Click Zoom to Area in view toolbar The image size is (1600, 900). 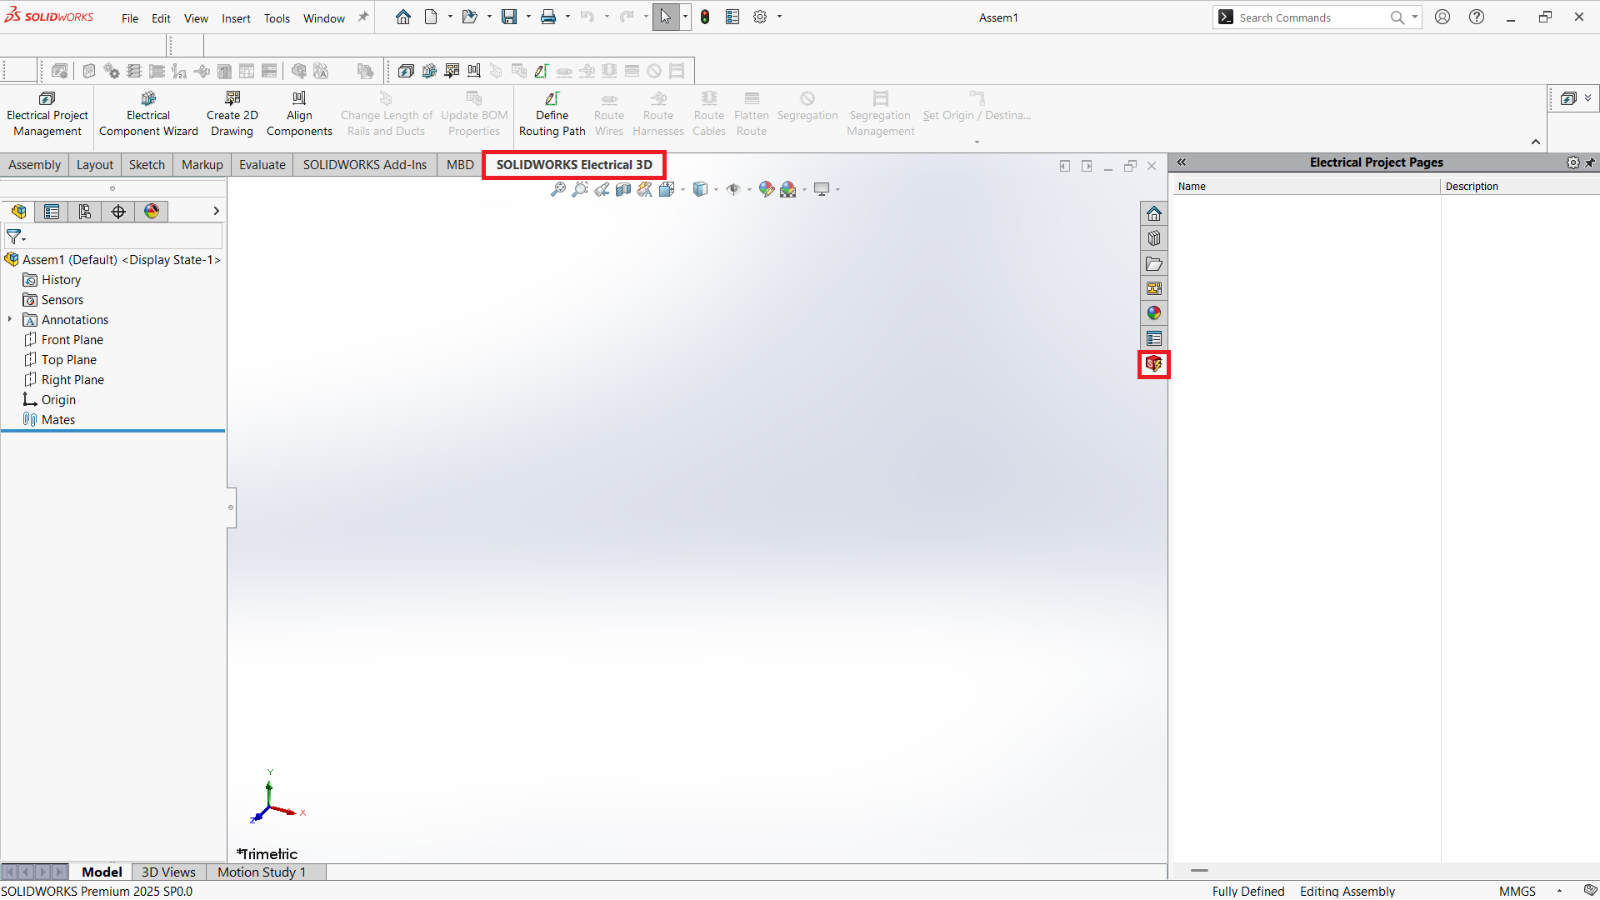[x=580, y=189]
